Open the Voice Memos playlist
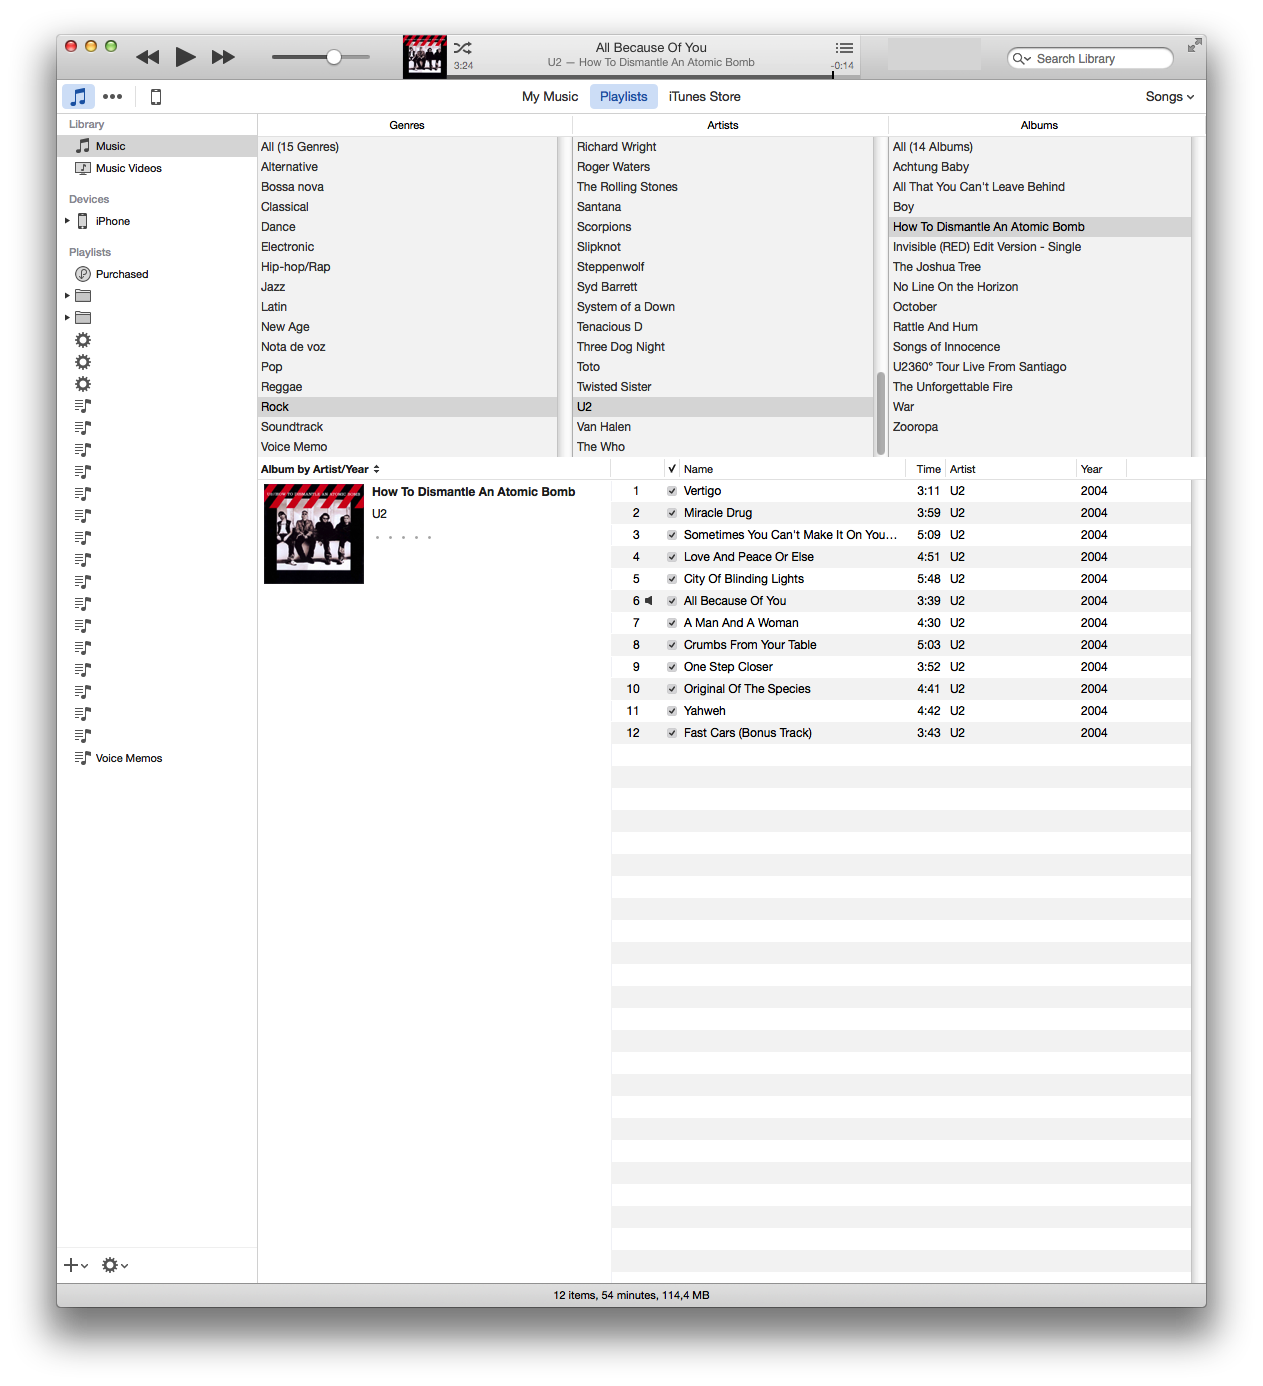The height and width of the screenshot is (1386, 1263). tap(157, 758)
